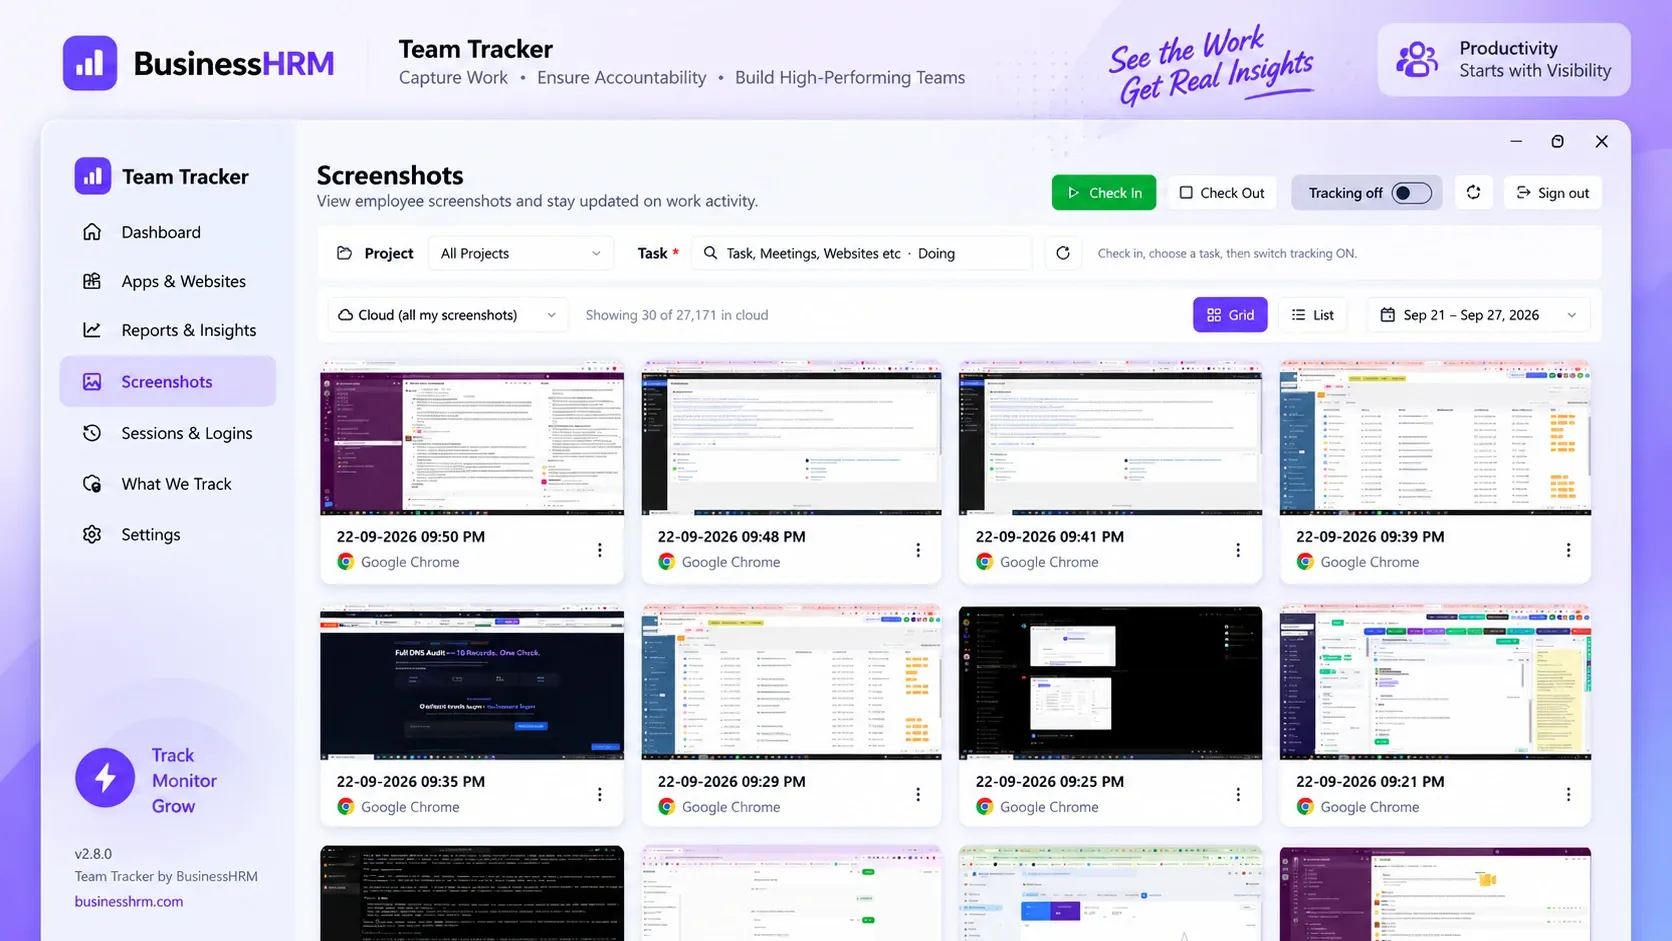Image resolution: width=1672 pixels, height=941 pixels.
Task: Refresh the task list beside the Task field
Action: coord(1063,253)
